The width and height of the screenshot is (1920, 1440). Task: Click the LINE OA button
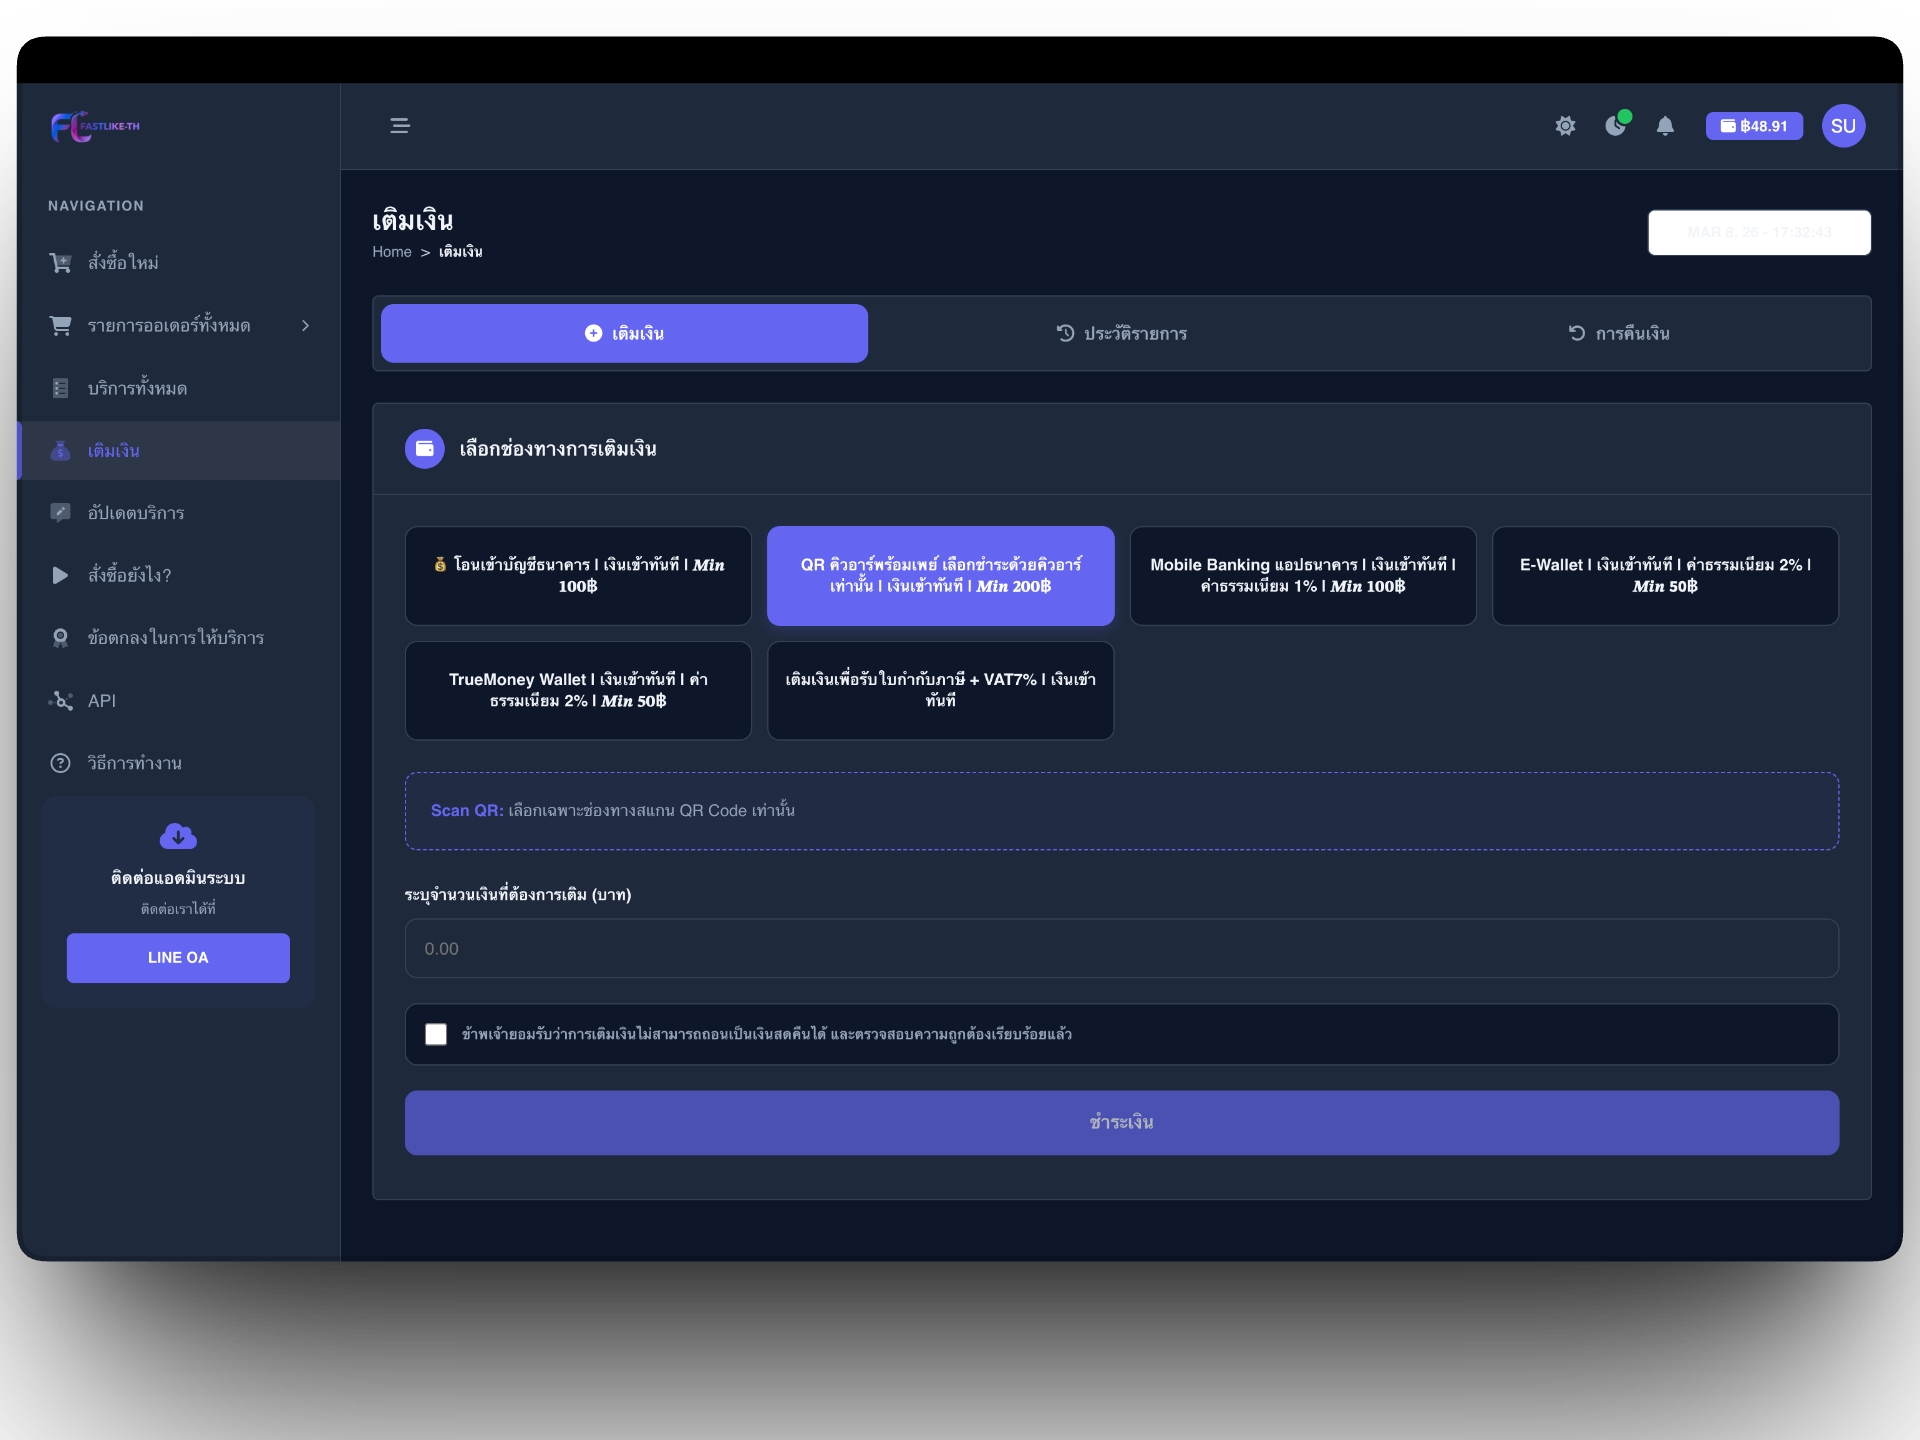178,958
